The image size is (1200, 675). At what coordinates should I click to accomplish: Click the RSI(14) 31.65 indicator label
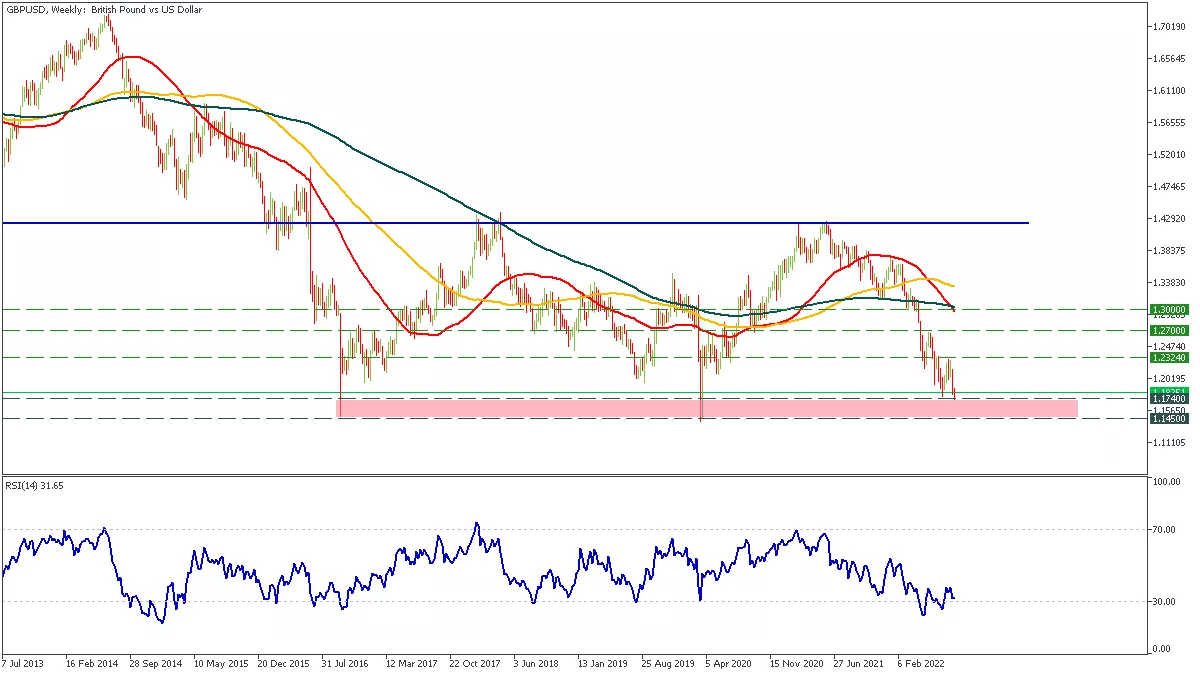[x=34, y=485]
